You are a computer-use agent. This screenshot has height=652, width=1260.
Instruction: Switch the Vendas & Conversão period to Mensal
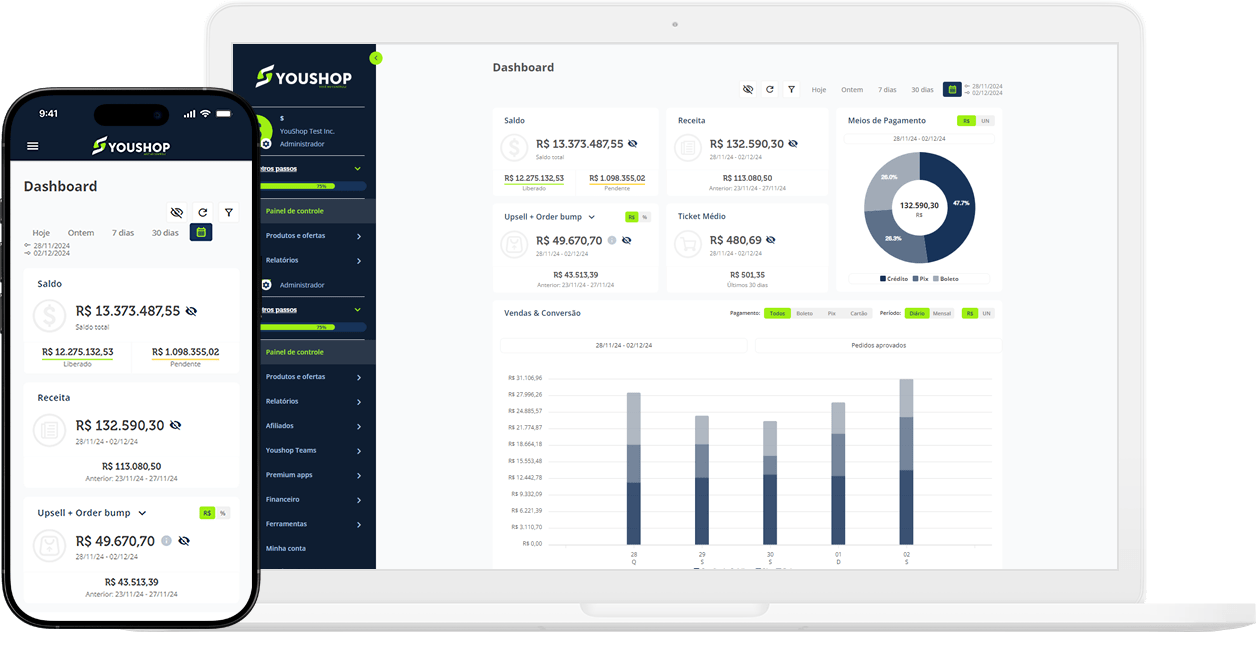(942, 314)
